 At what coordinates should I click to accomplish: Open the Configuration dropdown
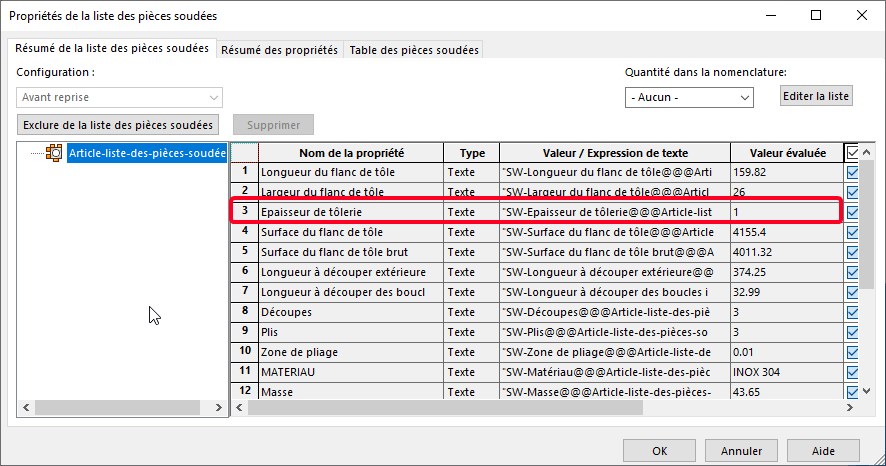click(119, 97)
